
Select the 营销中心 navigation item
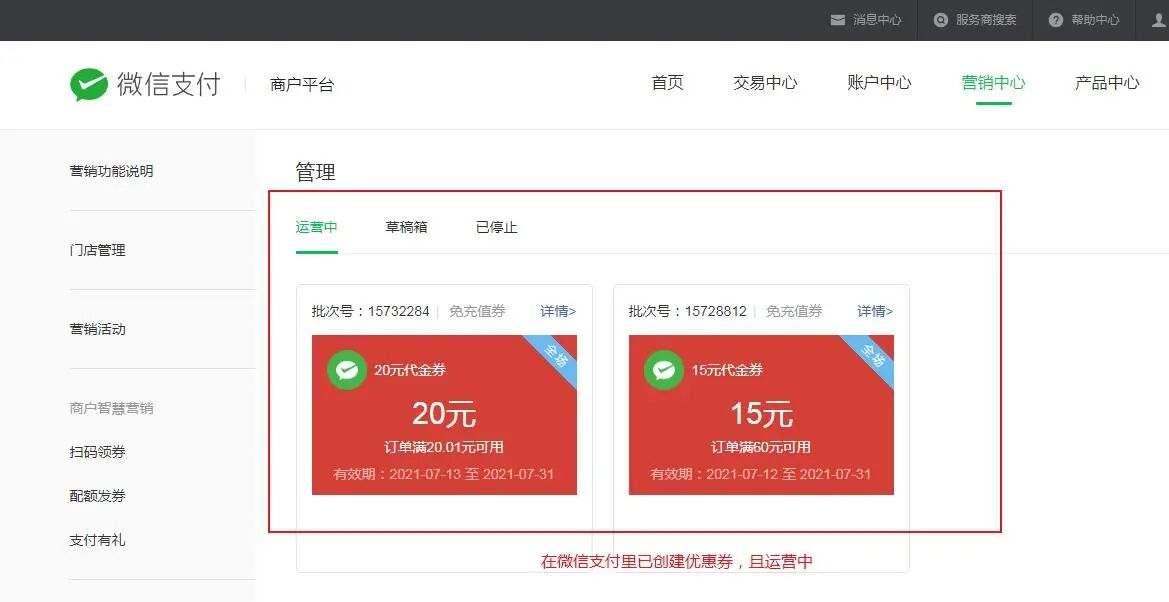[993, 83]
